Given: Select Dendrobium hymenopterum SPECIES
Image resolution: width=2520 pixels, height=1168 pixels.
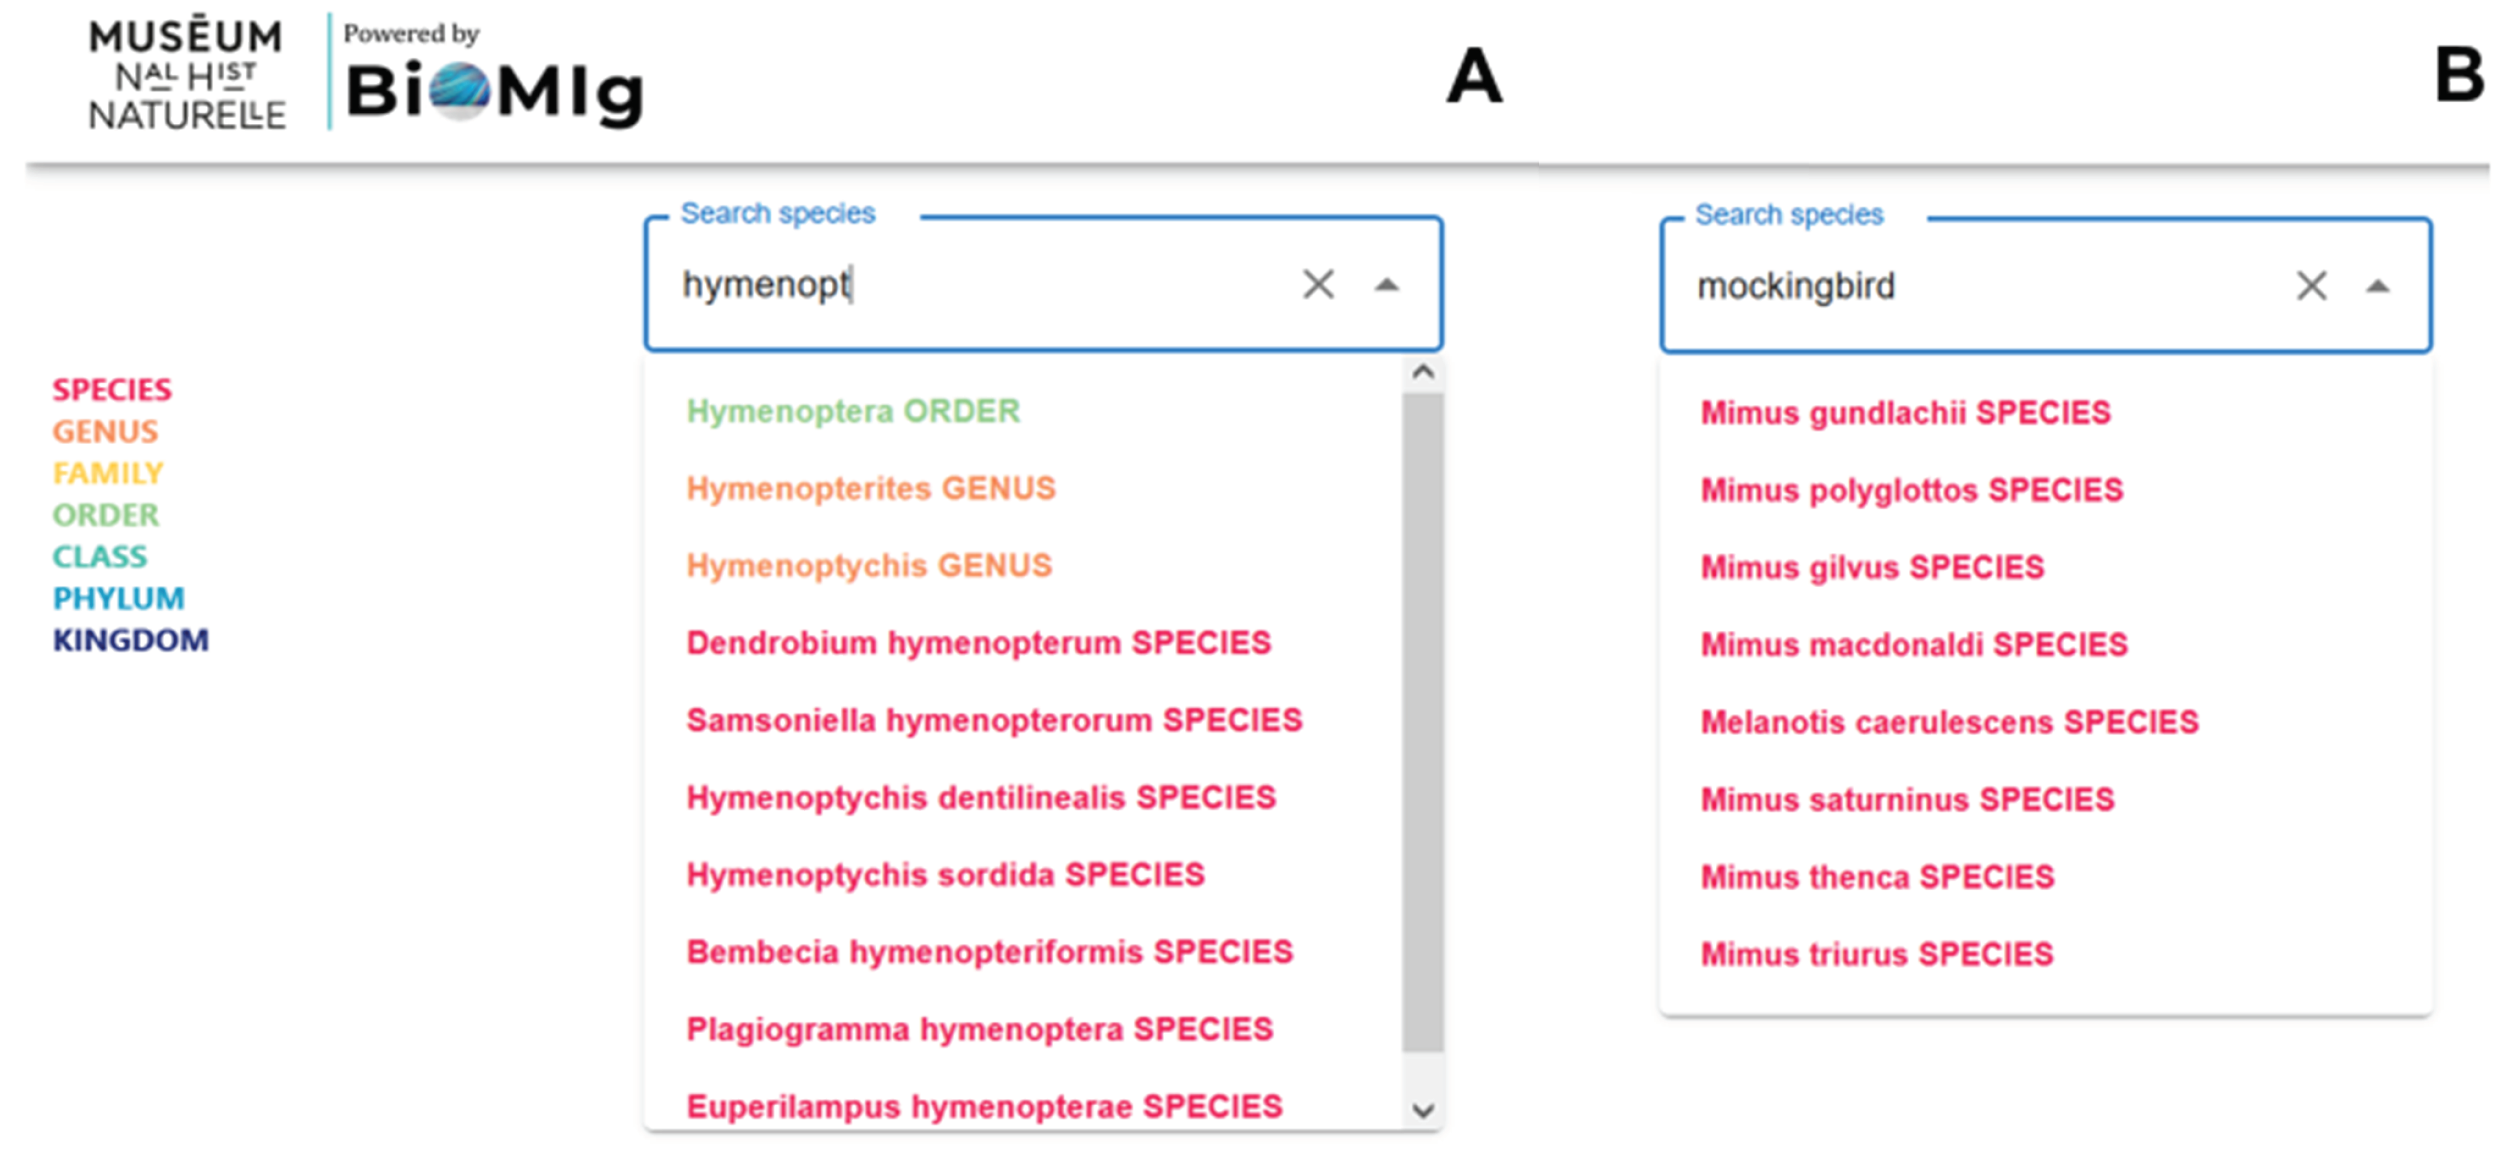Looking at the screenshot, I should pyautogui.click(x=978, y=643).
